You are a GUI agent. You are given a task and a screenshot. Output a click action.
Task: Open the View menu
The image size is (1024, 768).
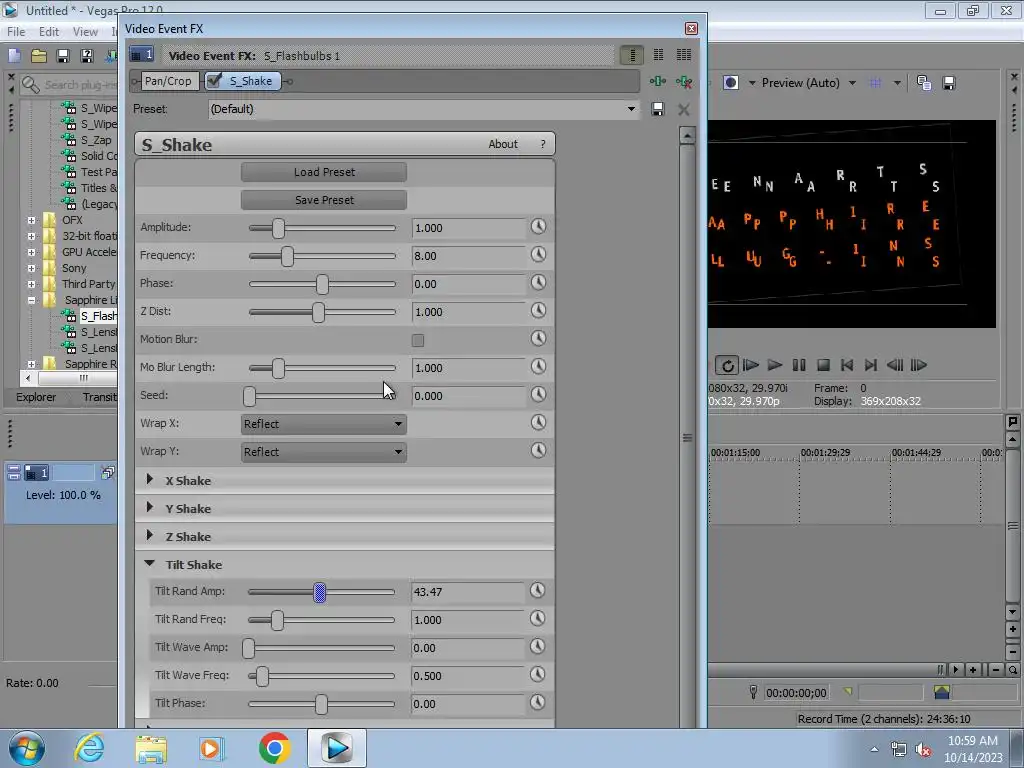(x=85, y=31)
